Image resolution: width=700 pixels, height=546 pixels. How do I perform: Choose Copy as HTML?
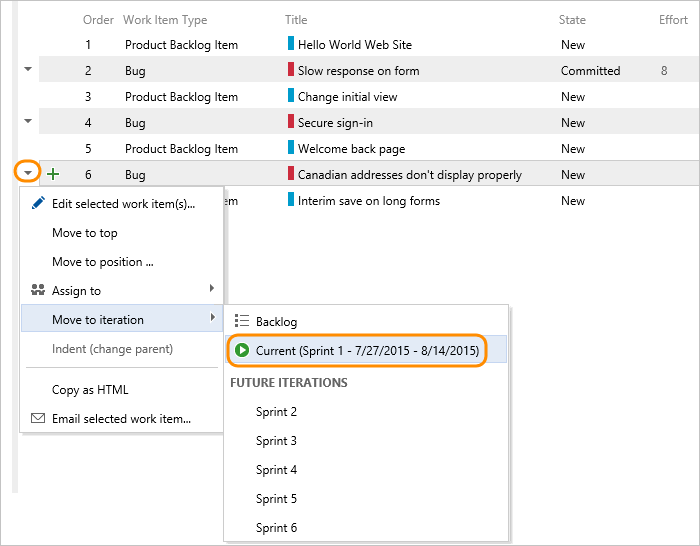coord(122,390)
